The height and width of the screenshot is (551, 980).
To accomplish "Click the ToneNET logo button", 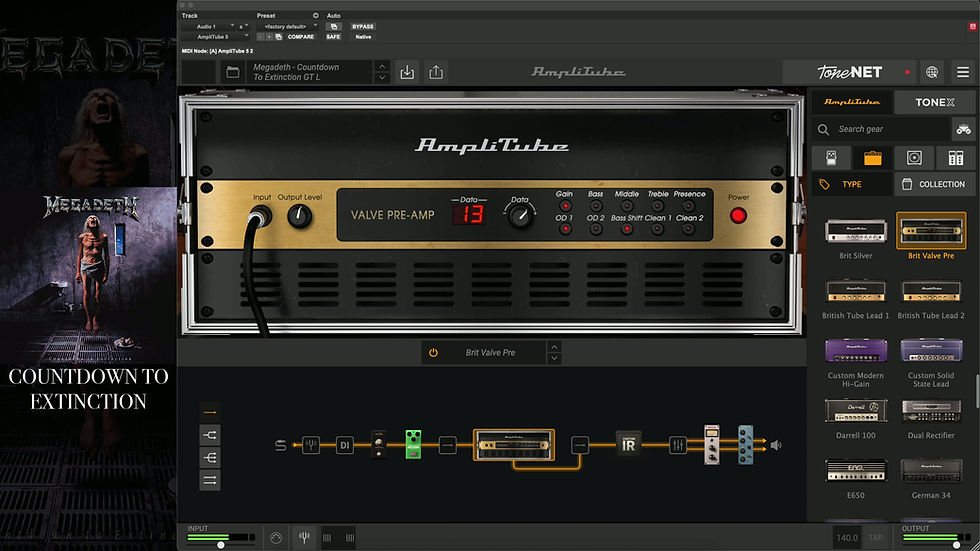I will point(849,72).
